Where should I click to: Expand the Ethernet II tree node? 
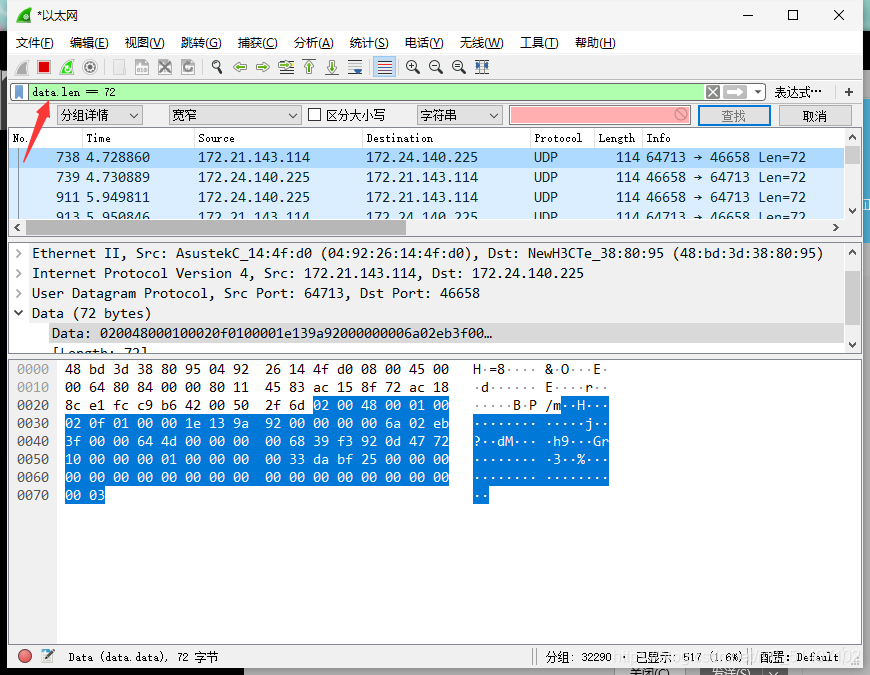click(19, 253)
